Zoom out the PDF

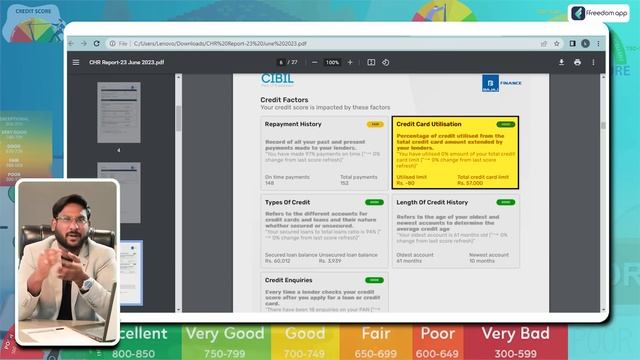click(314, 62)
